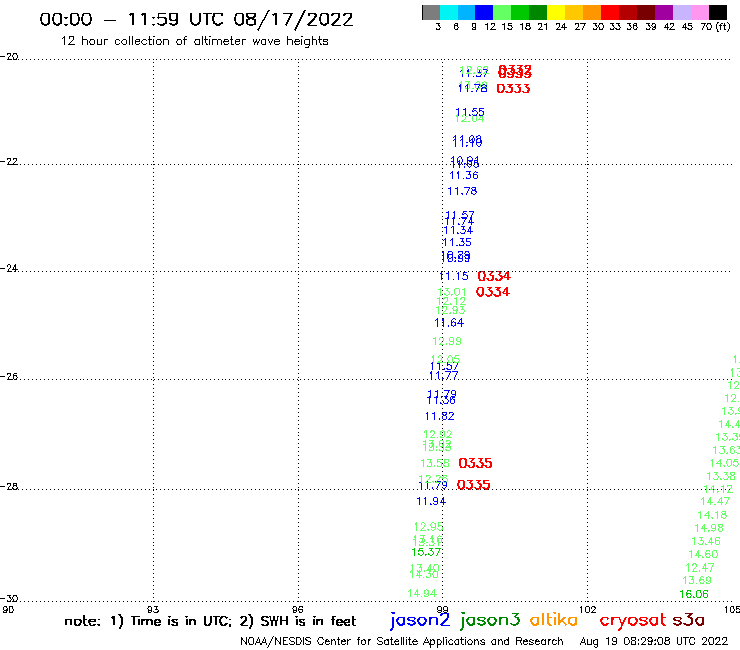Click the green wave height value 12.99
The height and width of the screenshot is (650, 740).
pyautogui.click(x=447, y=341)
